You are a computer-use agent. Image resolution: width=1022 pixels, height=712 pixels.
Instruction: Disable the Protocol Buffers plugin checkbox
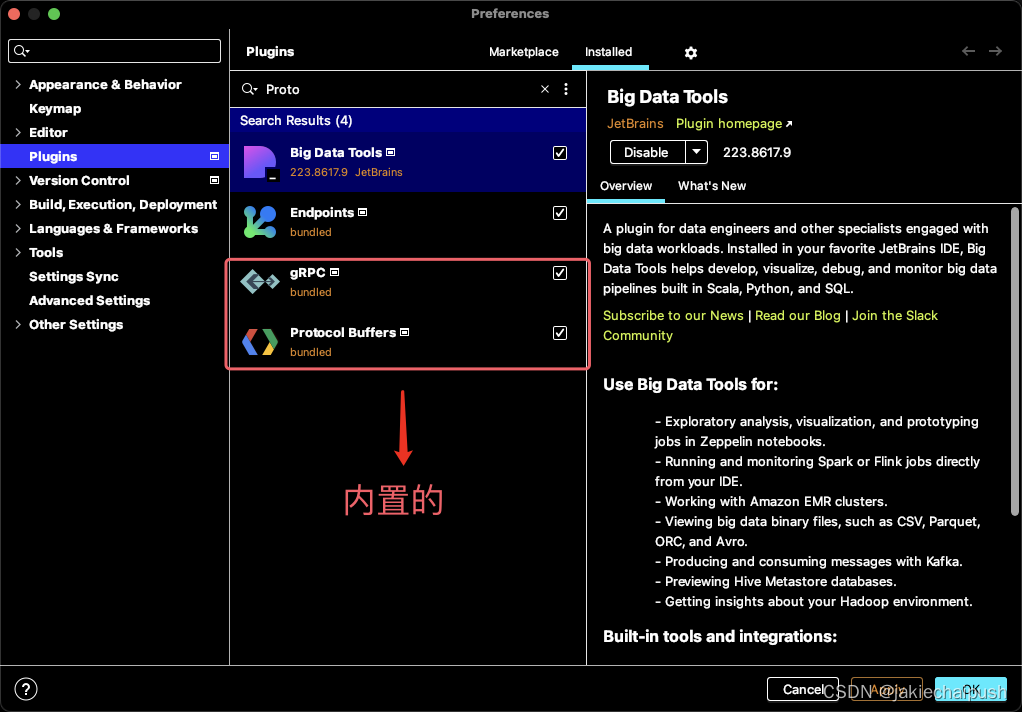tap(560, 333)
